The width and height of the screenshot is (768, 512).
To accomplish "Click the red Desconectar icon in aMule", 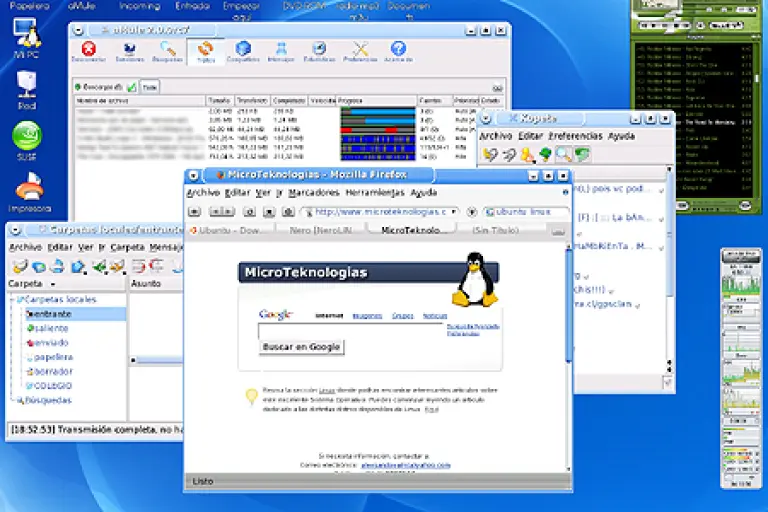I will point(88,49).
